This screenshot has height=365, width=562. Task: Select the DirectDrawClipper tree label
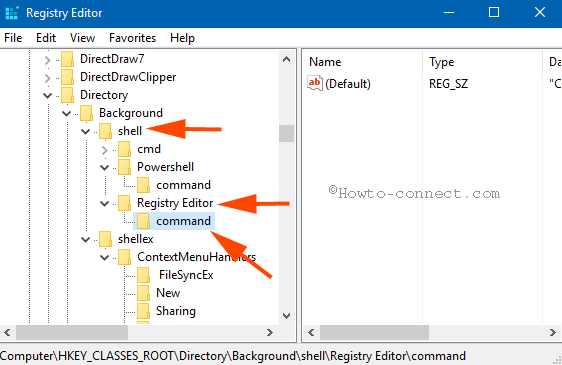tap(128, 77)
